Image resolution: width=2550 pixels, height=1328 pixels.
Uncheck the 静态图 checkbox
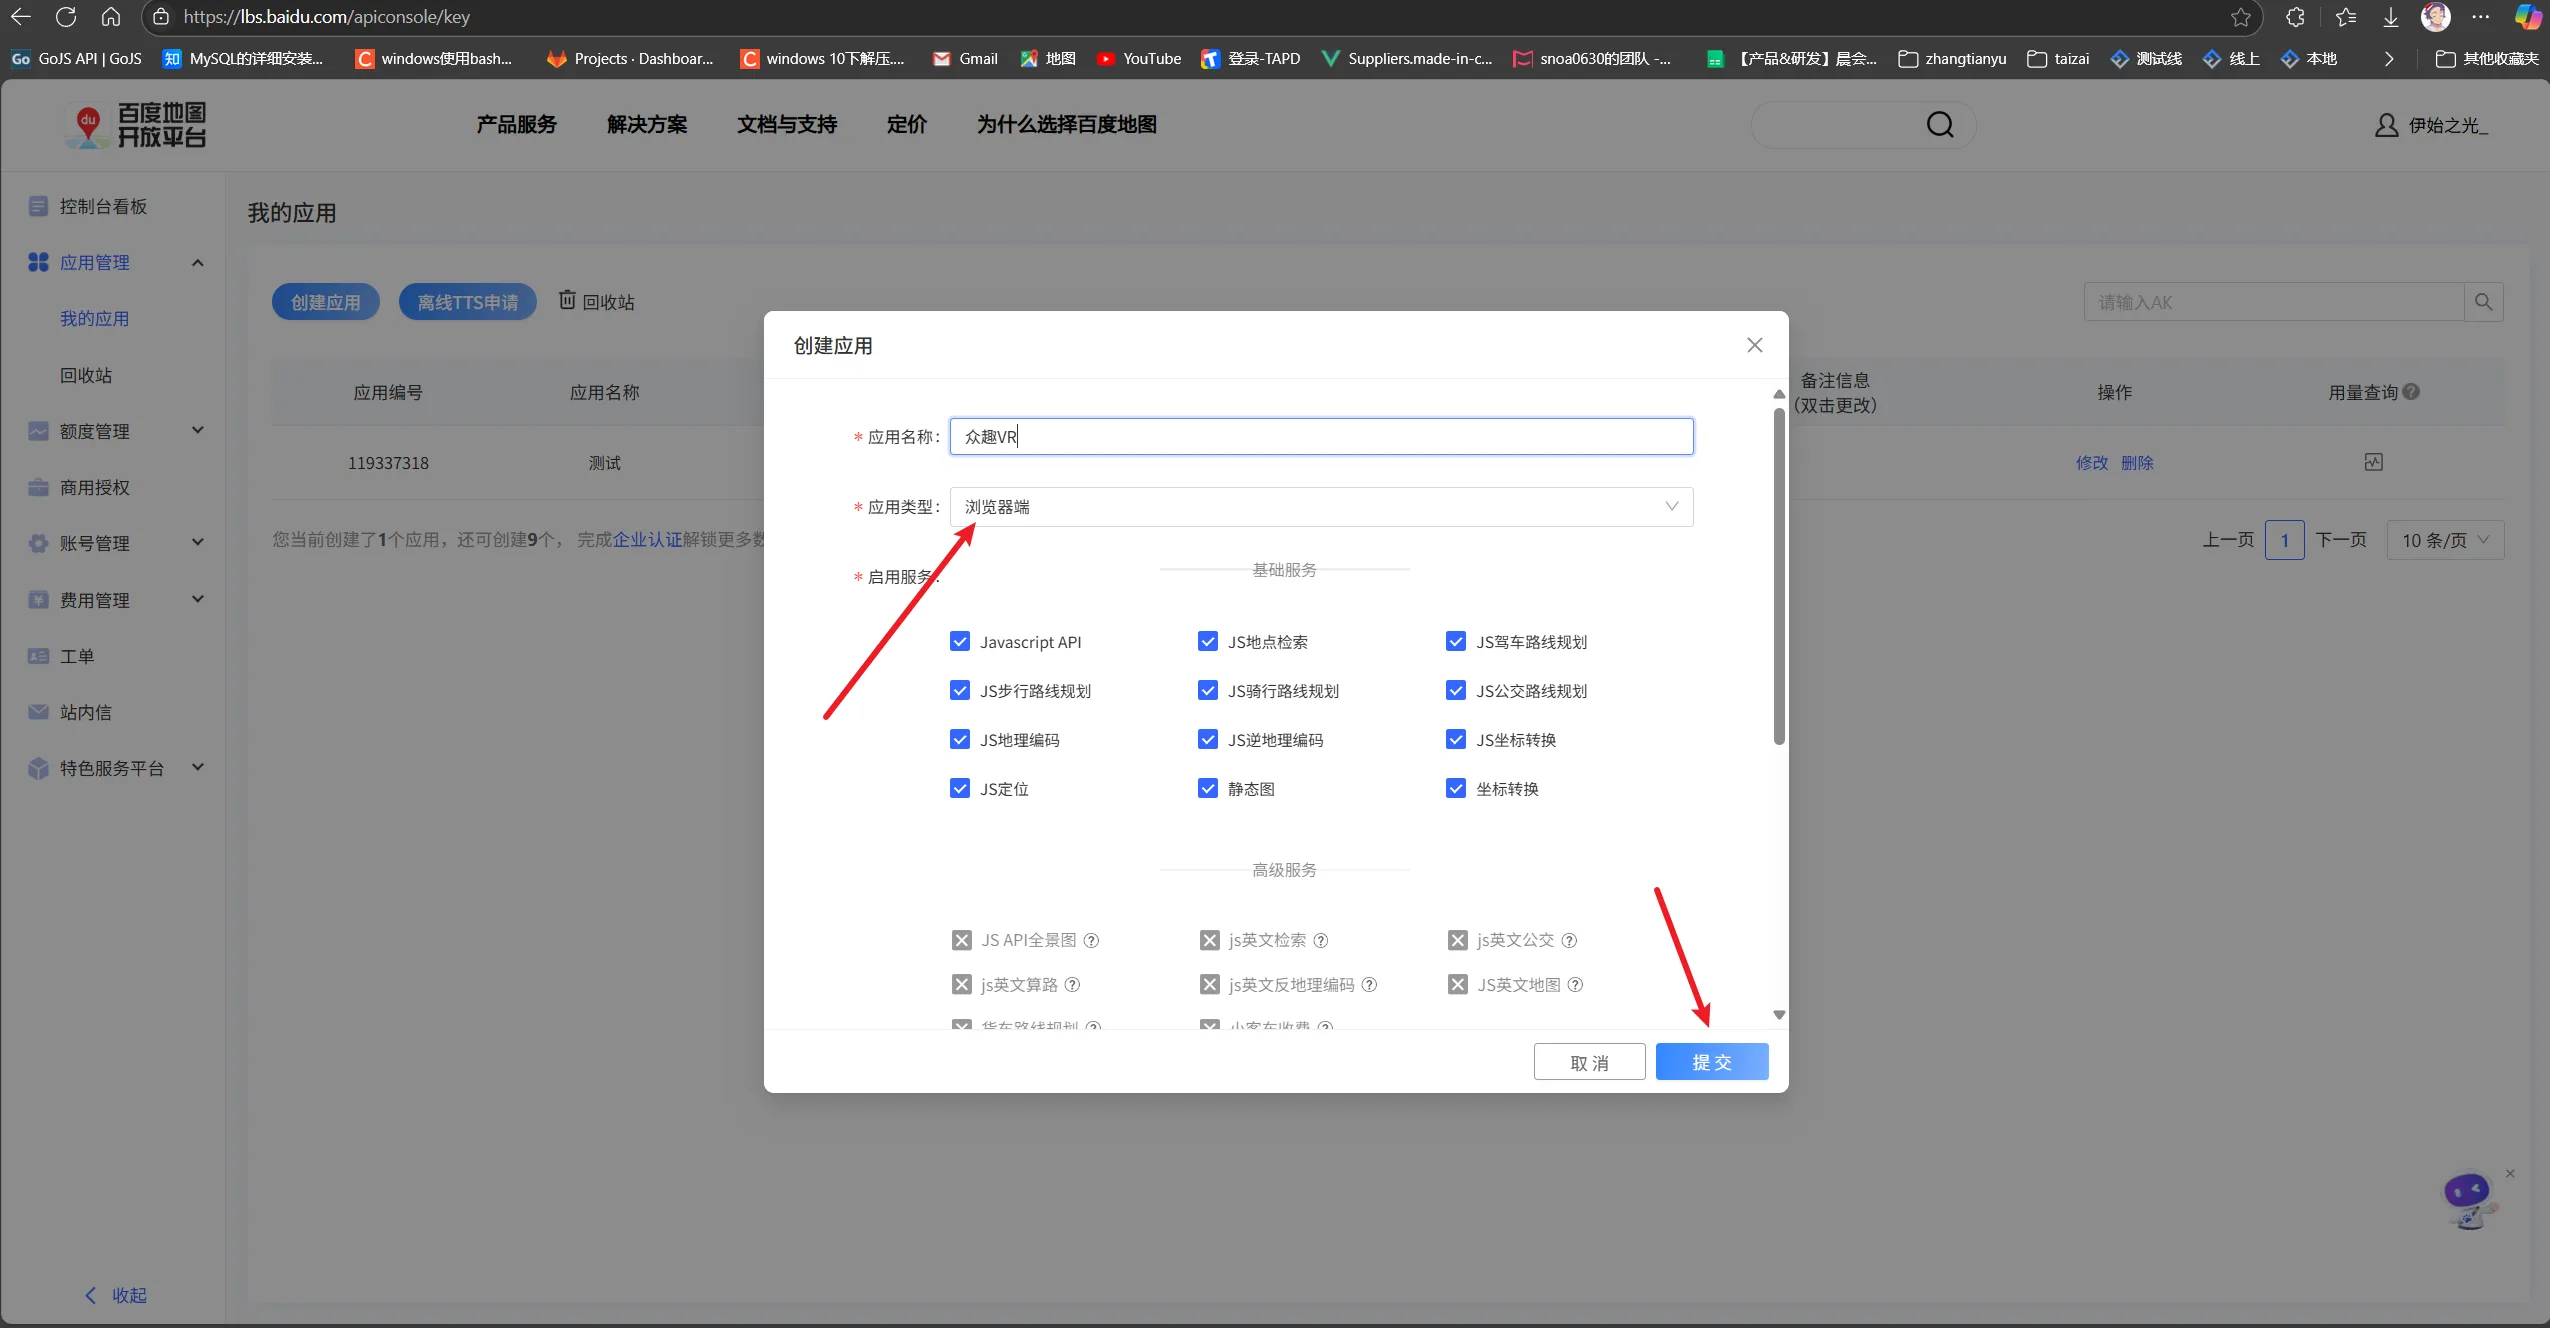(1208, 788)
